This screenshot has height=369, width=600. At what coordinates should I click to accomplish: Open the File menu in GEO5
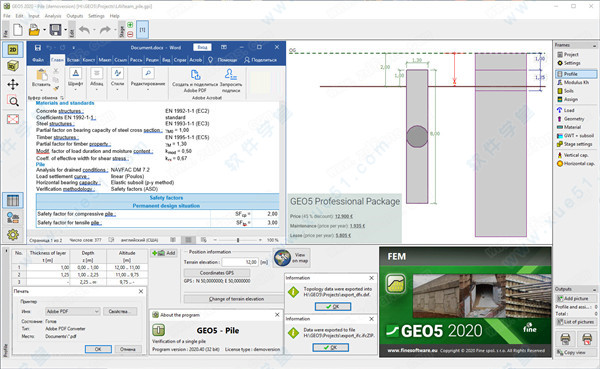coord(7,16)
